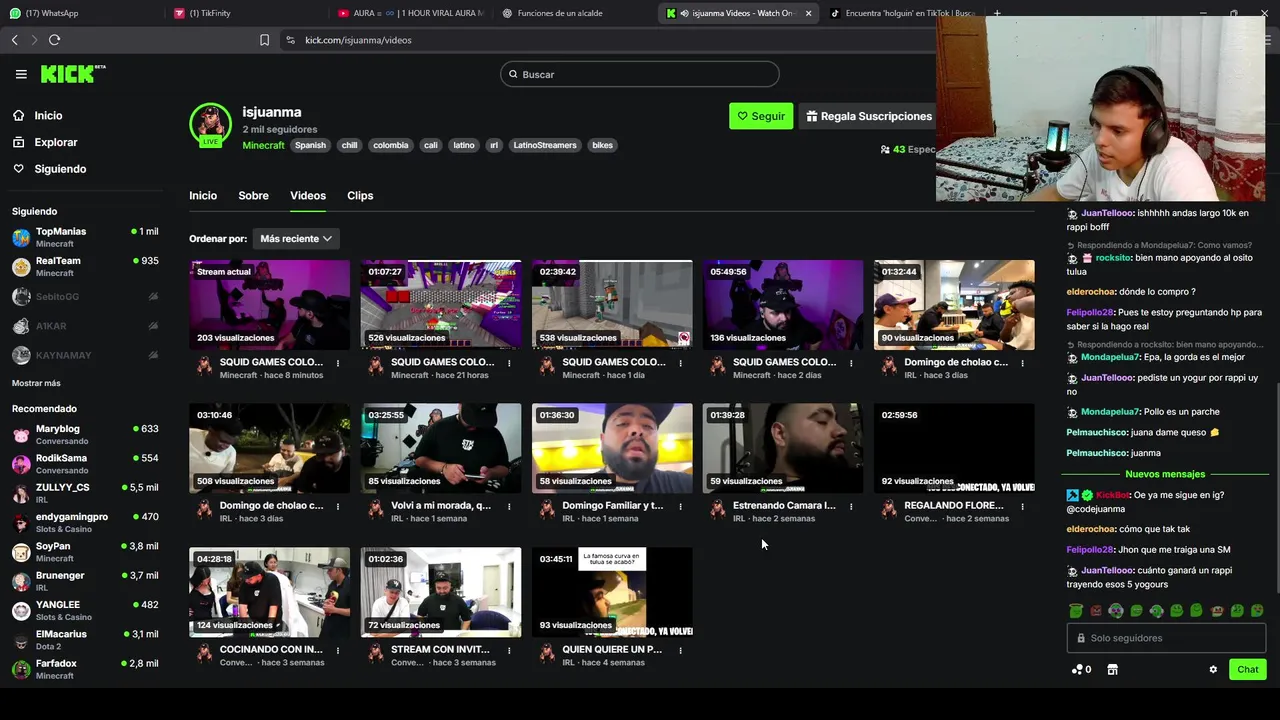Open options for Estrenando Camara video
Viewport: 1280px width, 720px height.
click(851, 507)
